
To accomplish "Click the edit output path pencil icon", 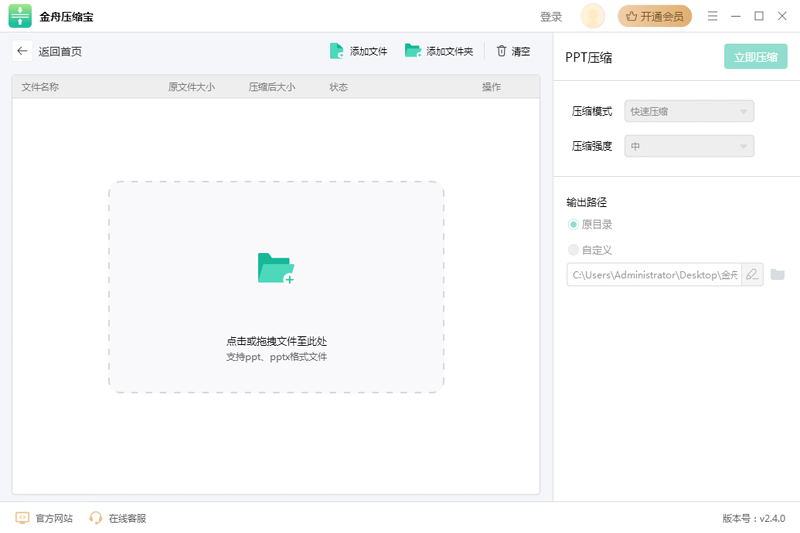I will (752, 275).
